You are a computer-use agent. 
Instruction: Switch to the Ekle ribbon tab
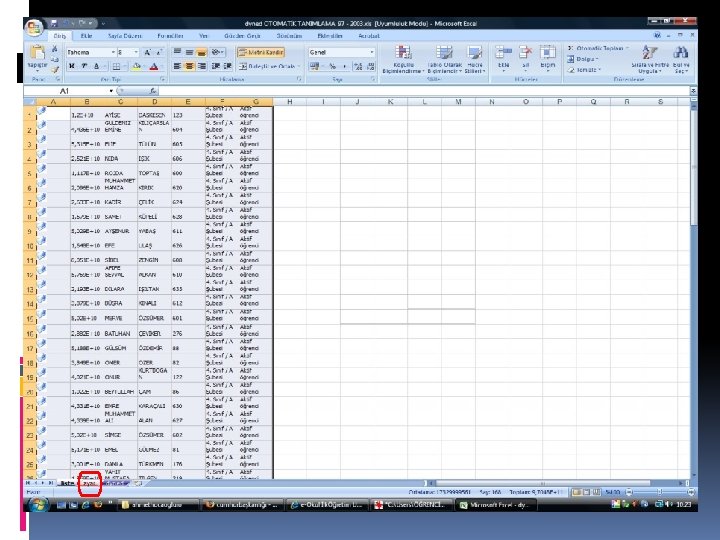click(86, 36)
